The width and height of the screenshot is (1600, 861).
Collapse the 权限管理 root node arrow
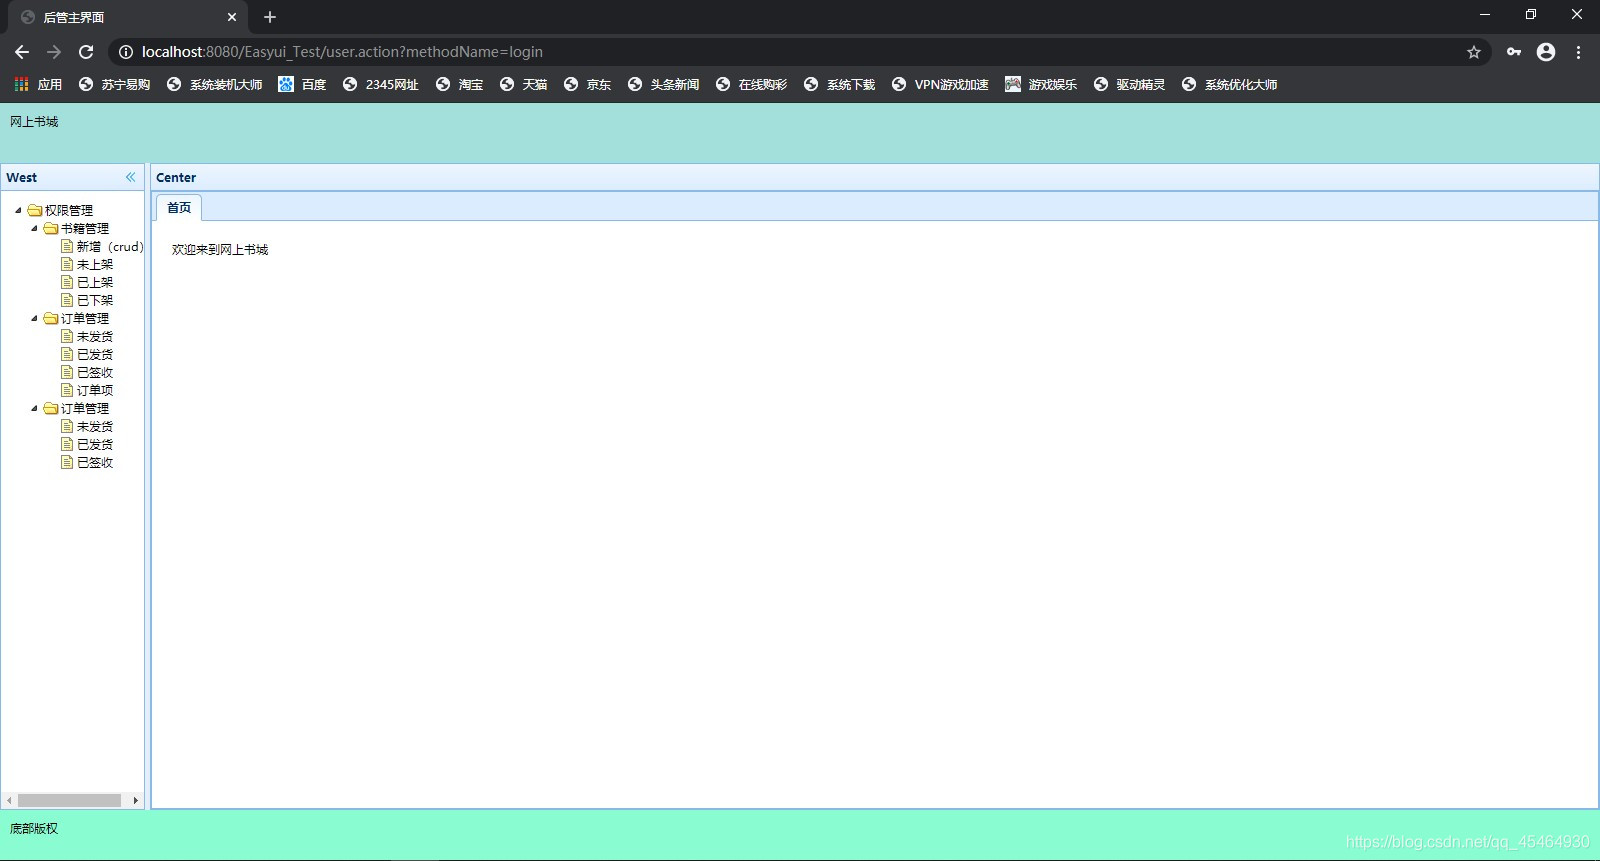click(18, 210)
